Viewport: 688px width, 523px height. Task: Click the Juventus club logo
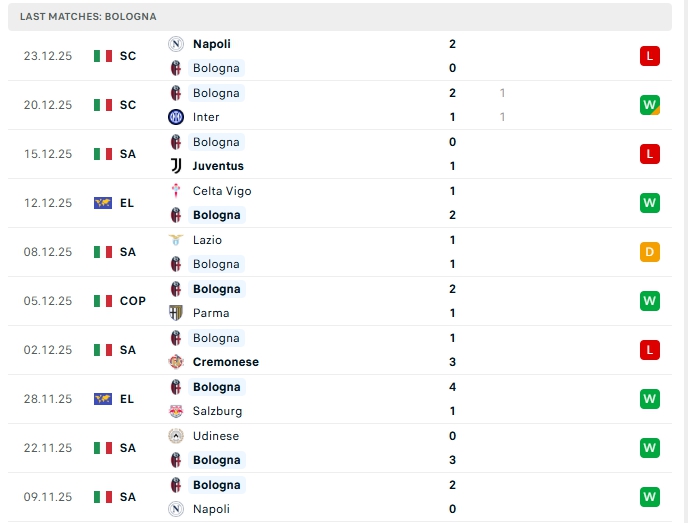coord(176,166)
